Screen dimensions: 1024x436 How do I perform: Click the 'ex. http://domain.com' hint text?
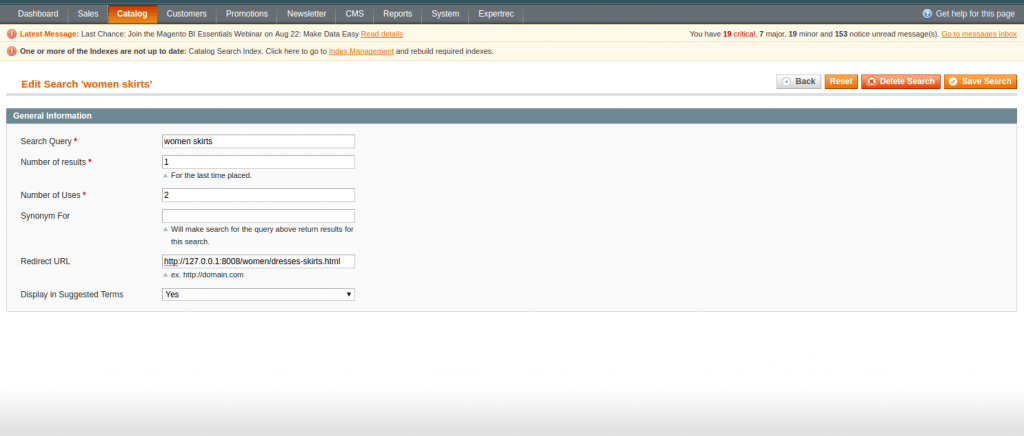(207, 275)
